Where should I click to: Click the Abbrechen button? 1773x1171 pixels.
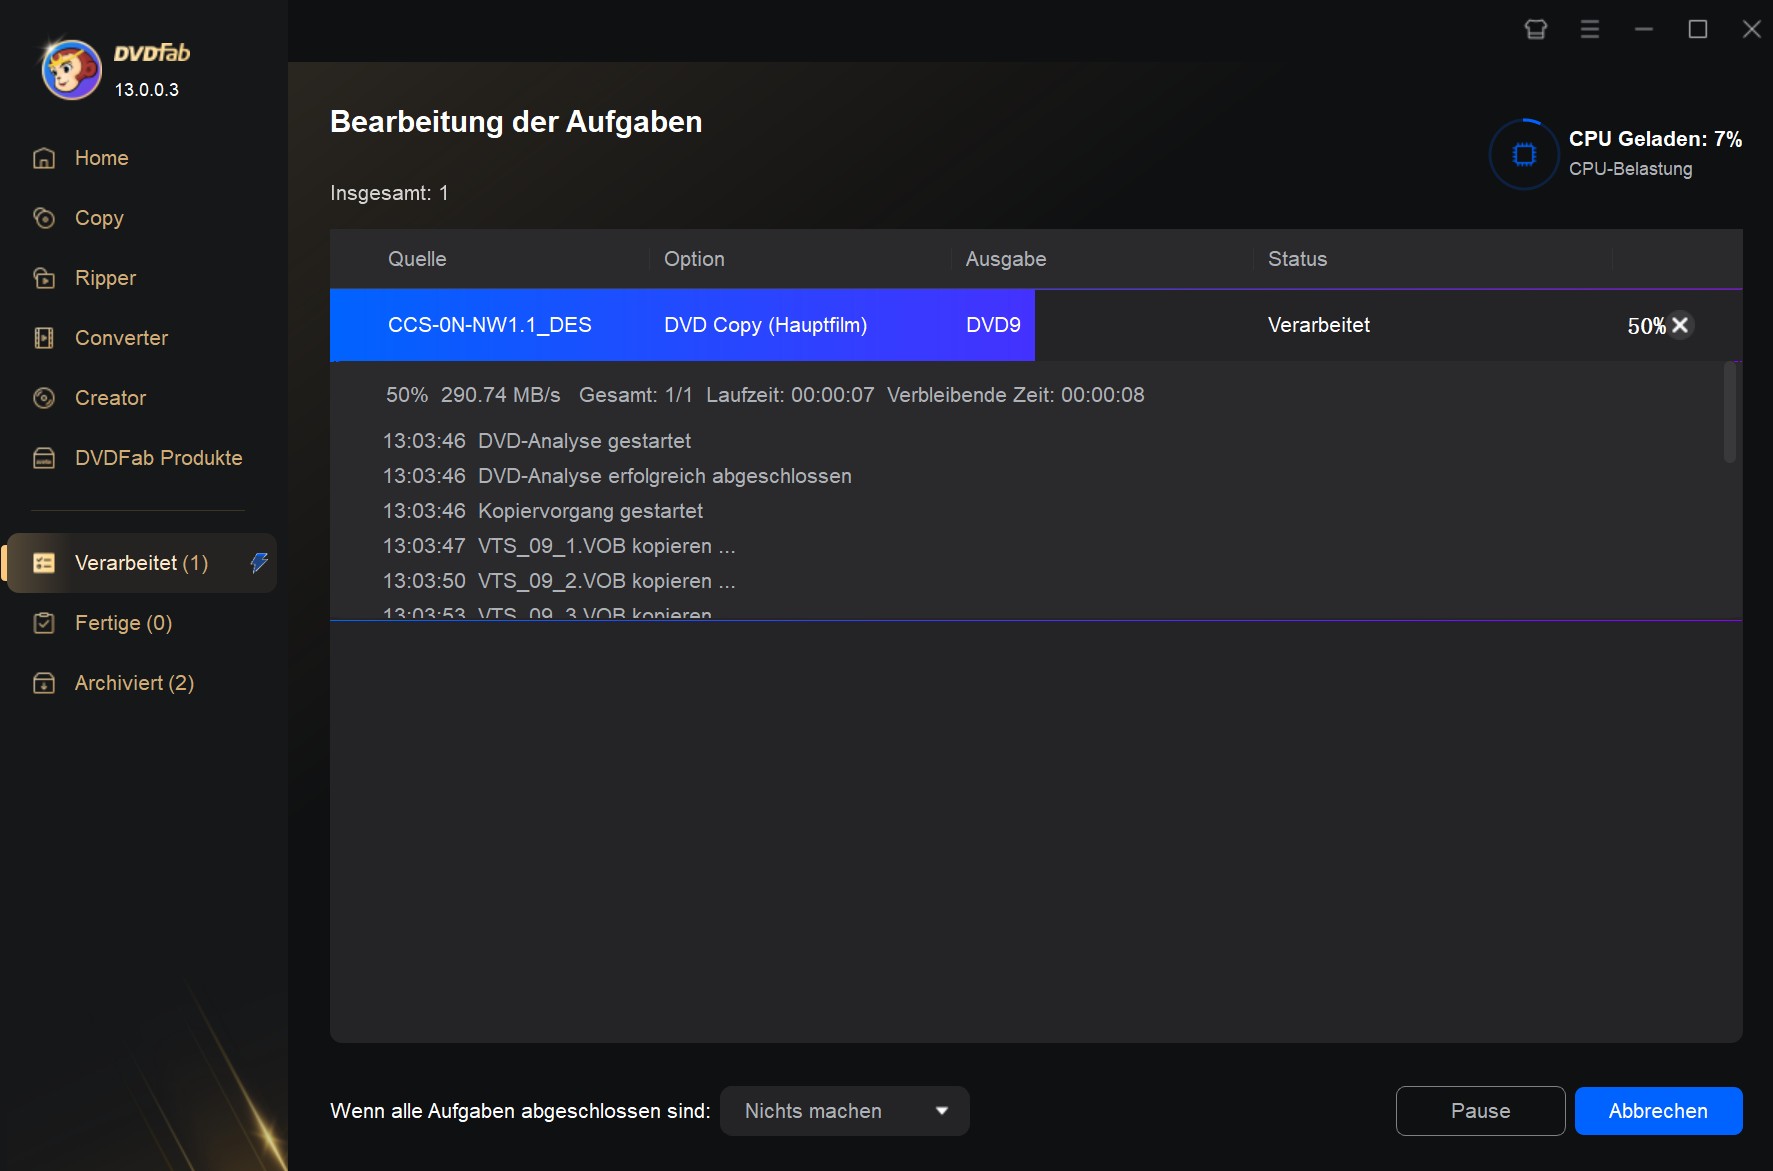pos(1658,1111)
